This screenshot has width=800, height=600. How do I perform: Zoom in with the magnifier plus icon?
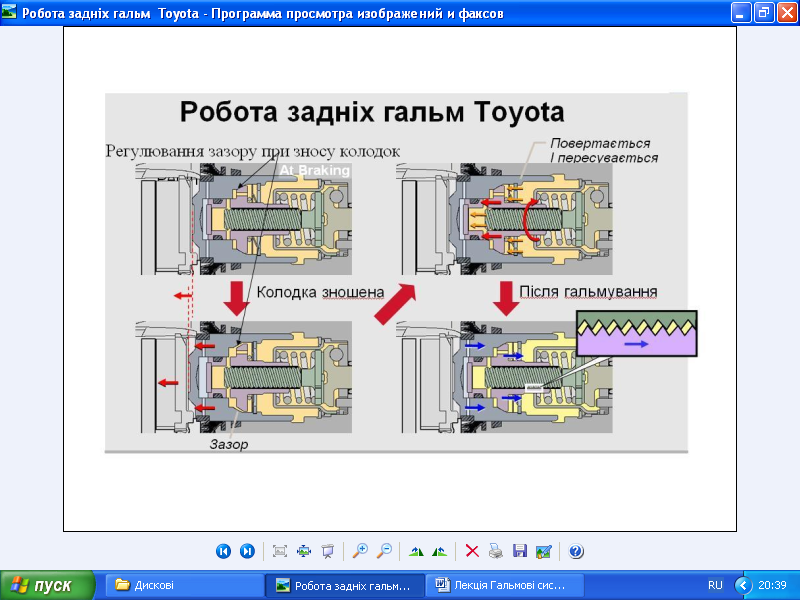click(x=360, y=551)
